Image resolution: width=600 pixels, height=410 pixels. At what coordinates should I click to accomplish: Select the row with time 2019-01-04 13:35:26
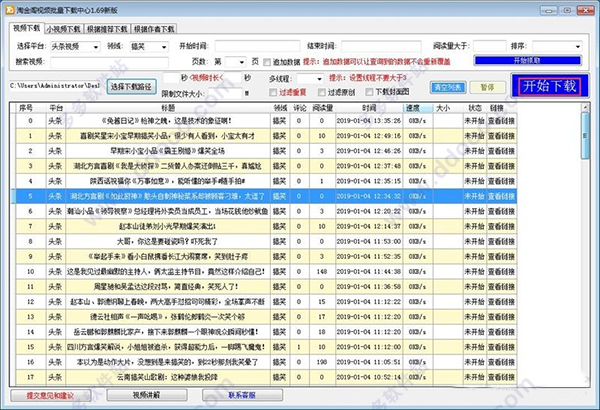(x=266, y=121)
